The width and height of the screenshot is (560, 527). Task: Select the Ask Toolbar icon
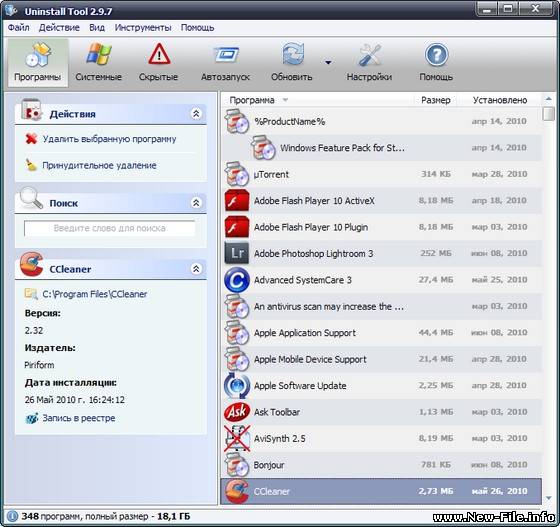coord(236,412)
